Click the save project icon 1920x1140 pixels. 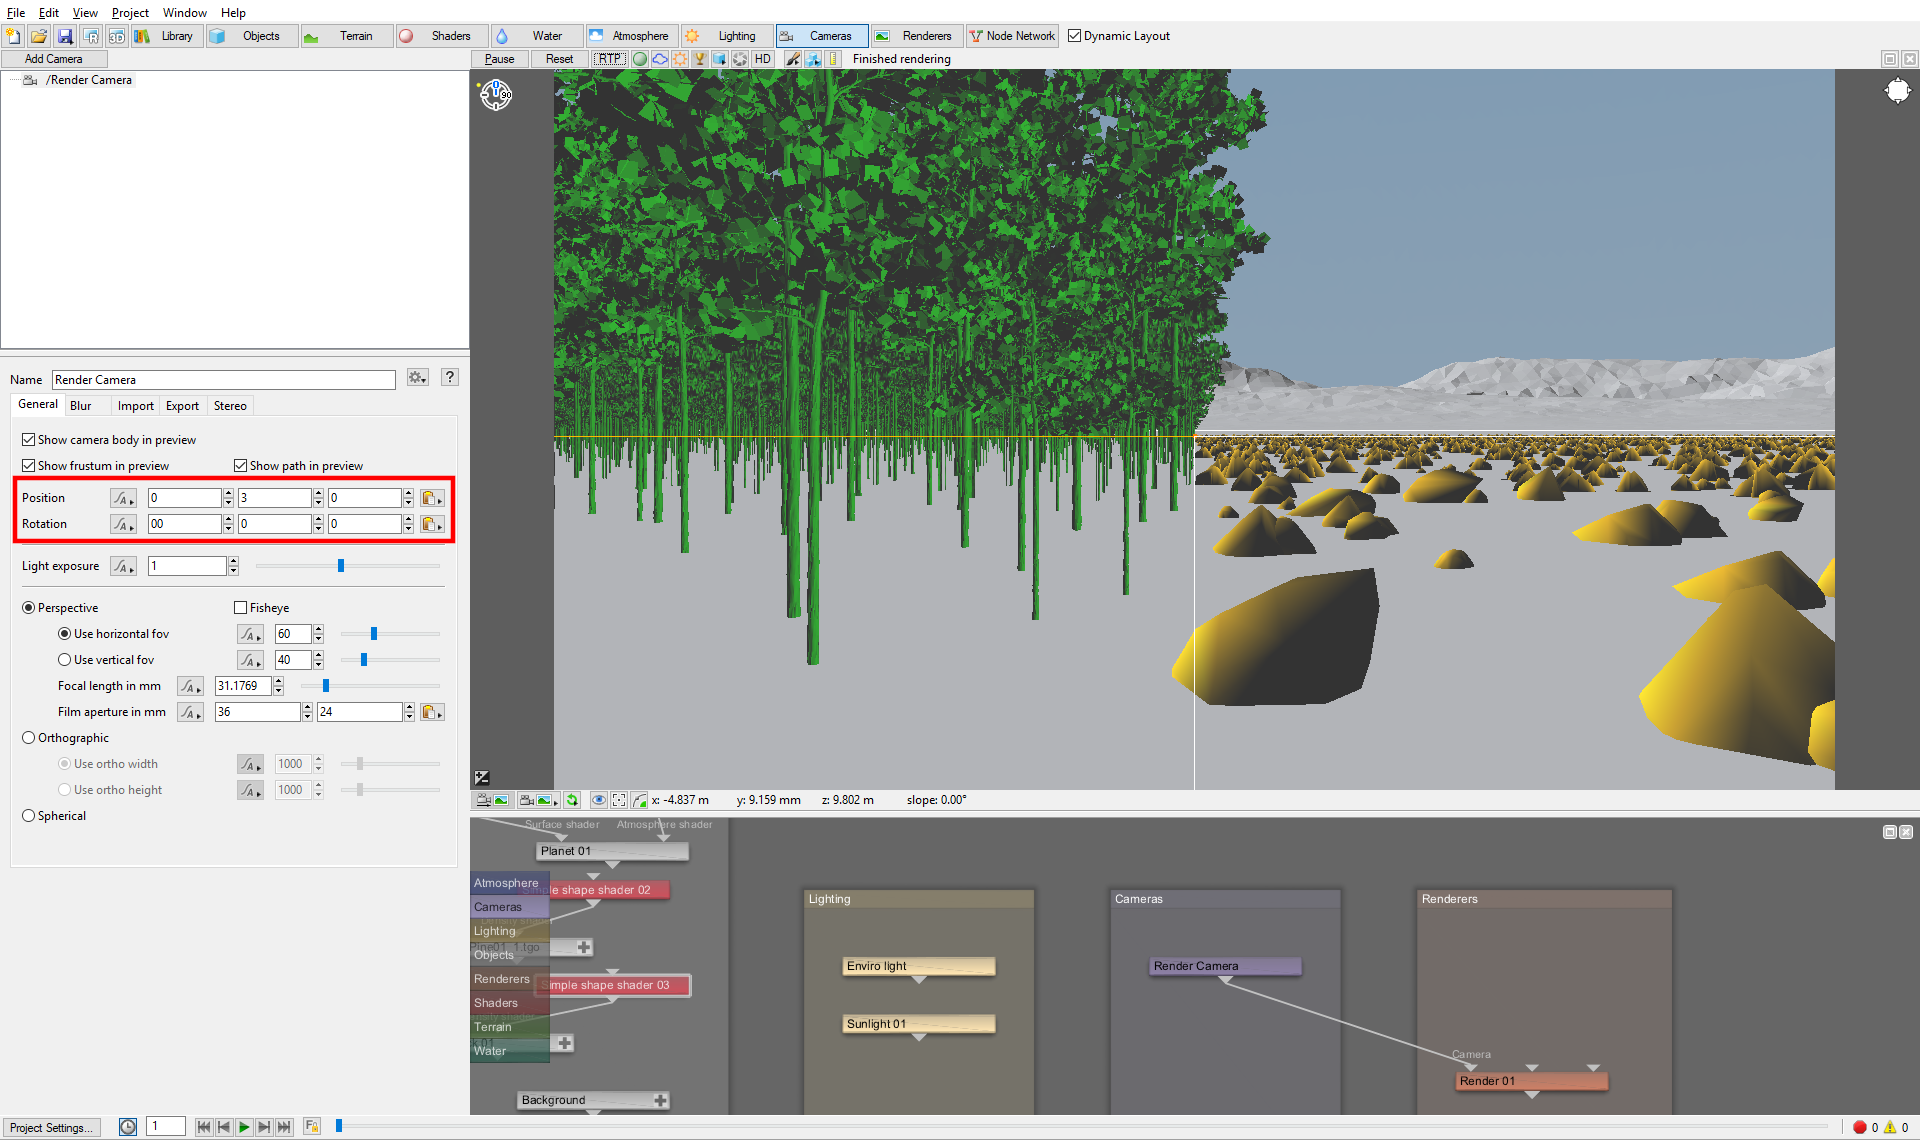coord(65,36)
